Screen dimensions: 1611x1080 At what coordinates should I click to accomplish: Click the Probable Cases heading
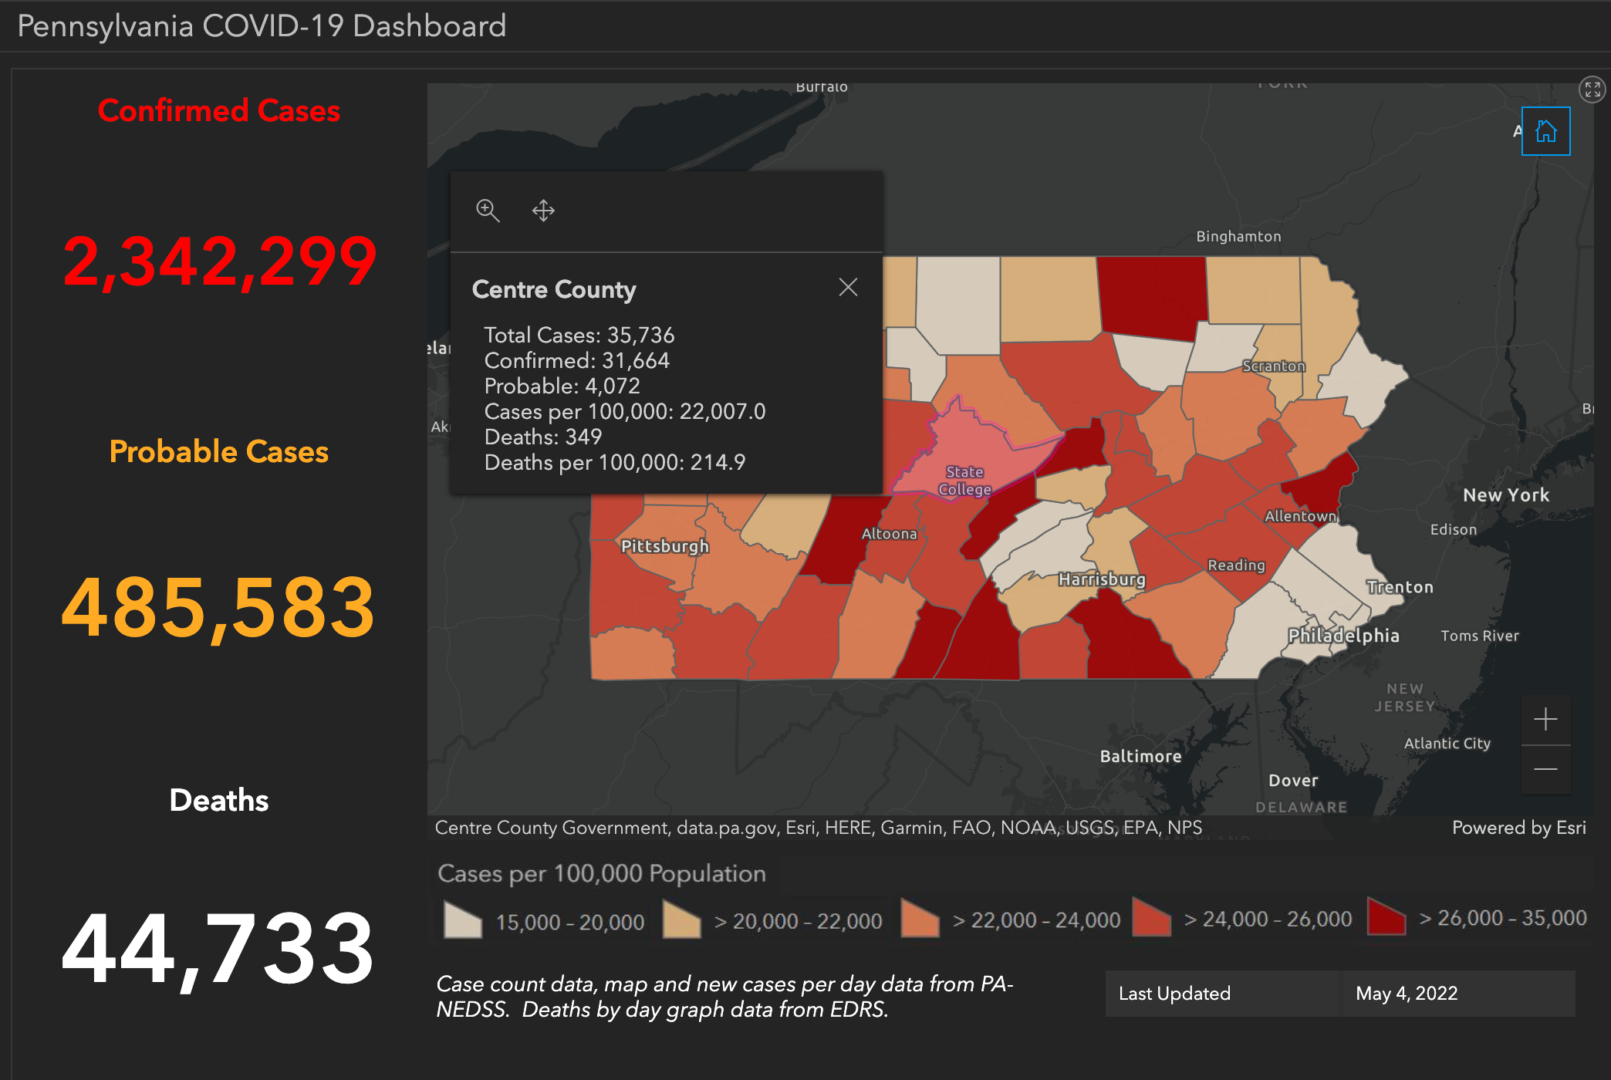click(219, 451)
